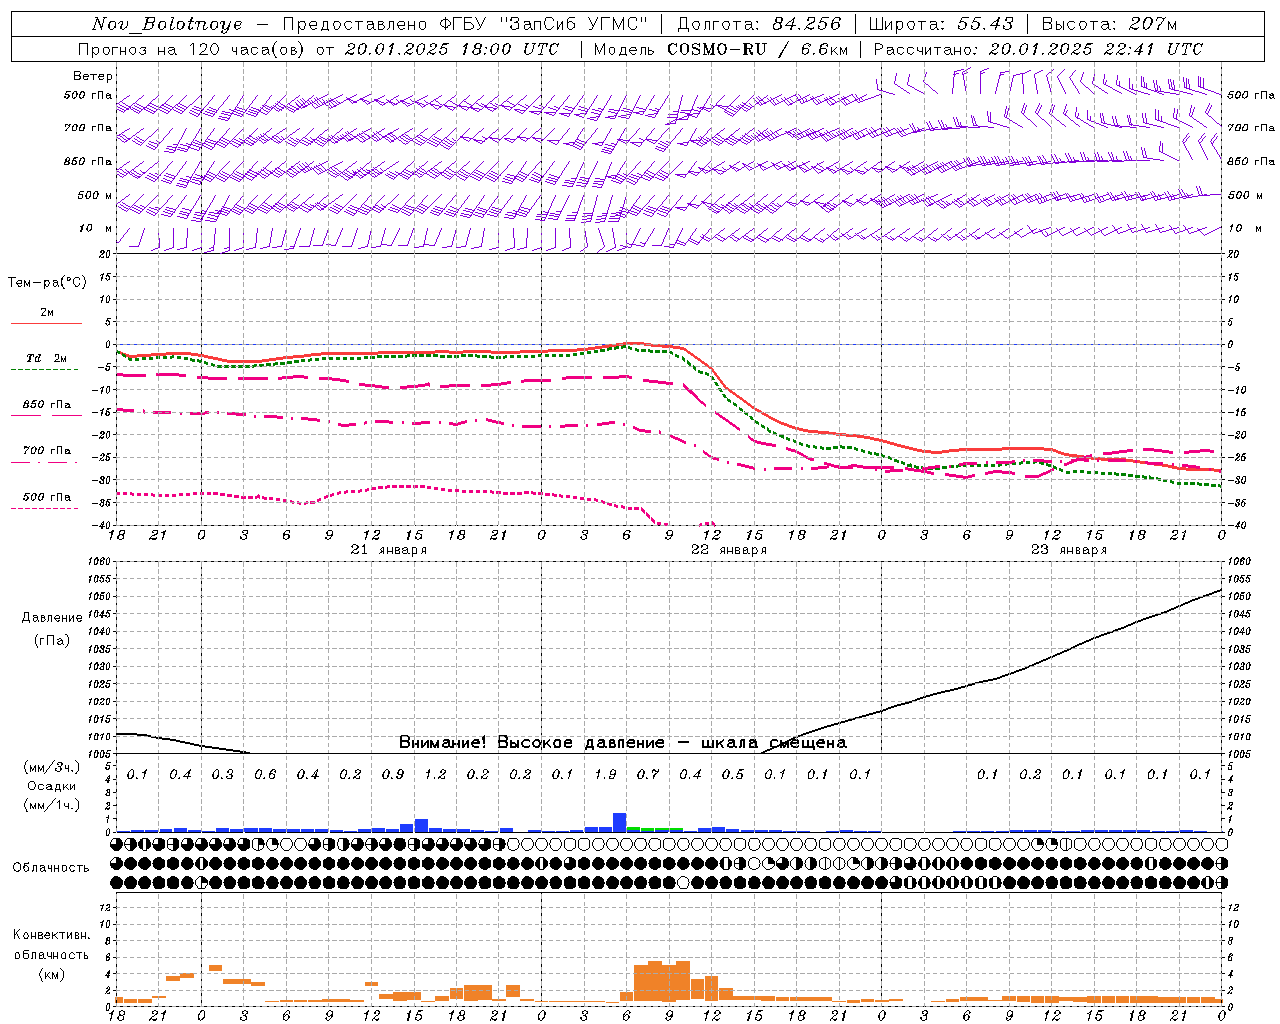
Task: Select the provider text ФГБУ "ЗапСиб УГМС"
Action: coord(543,24)
